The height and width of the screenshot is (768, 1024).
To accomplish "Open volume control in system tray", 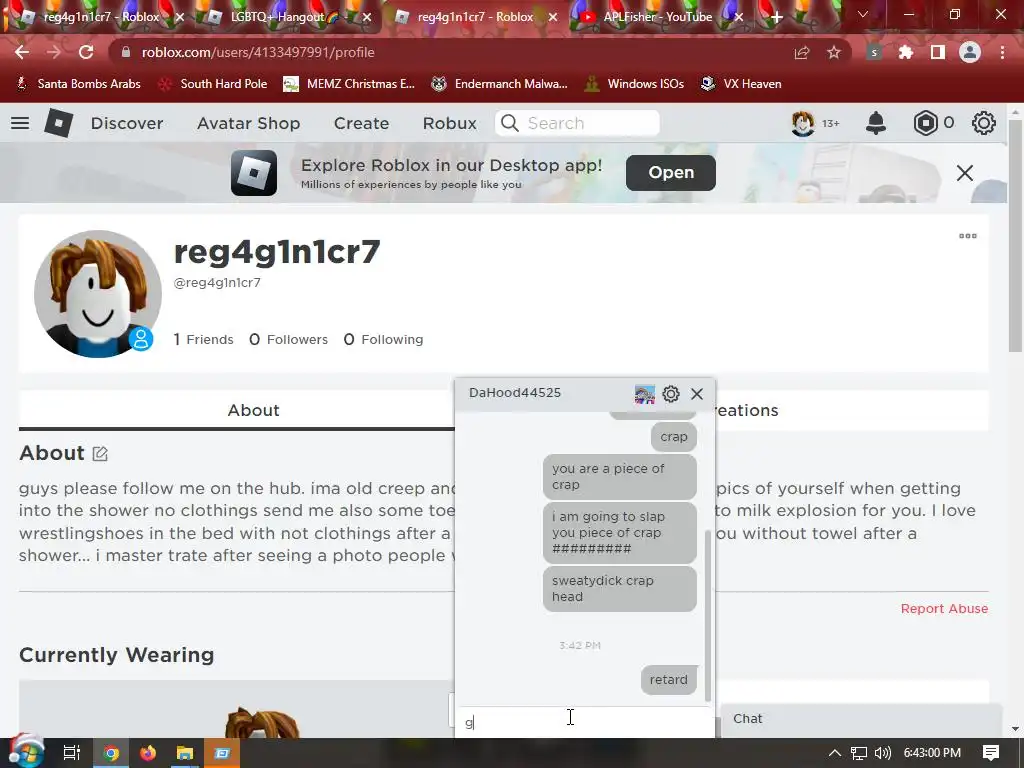I will [x=882, y=753].
